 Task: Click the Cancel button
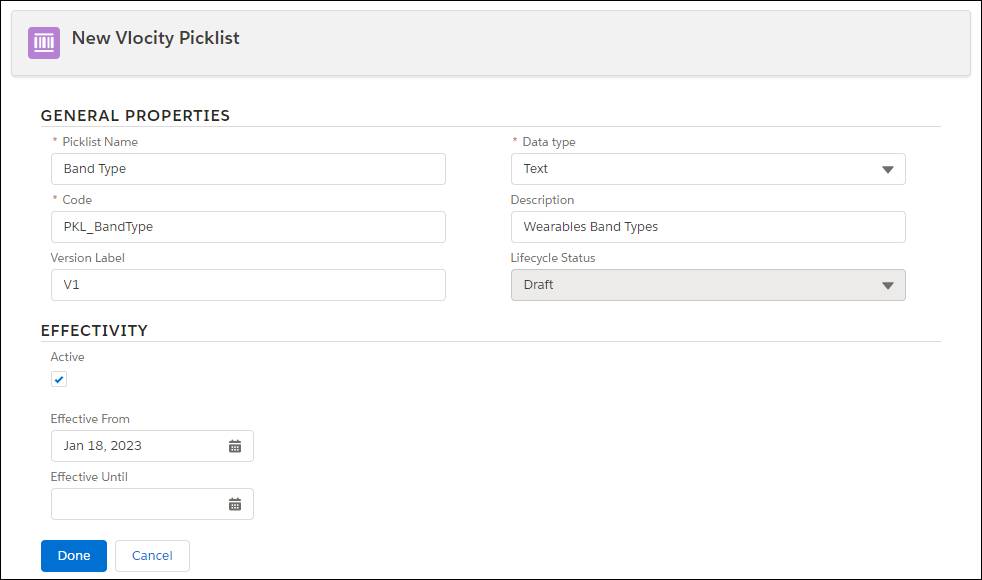click(152, 556)
